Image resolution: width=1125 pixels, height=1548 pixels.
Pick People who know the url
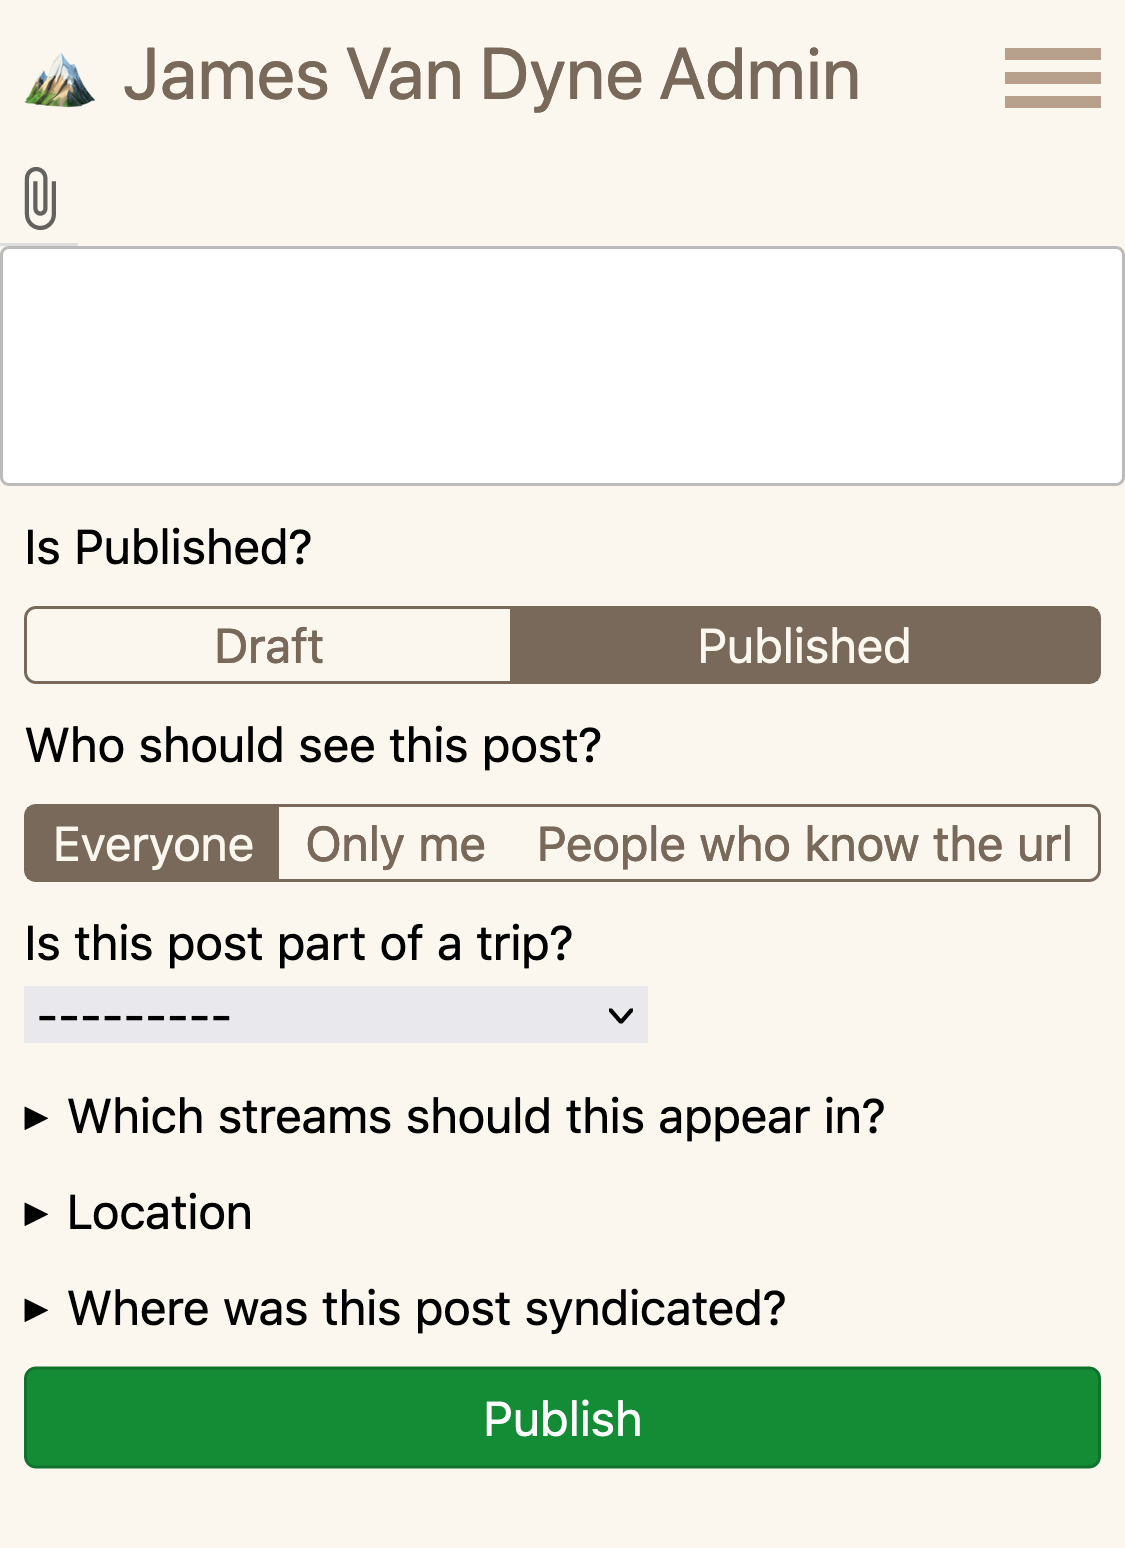tap(804, 844)
